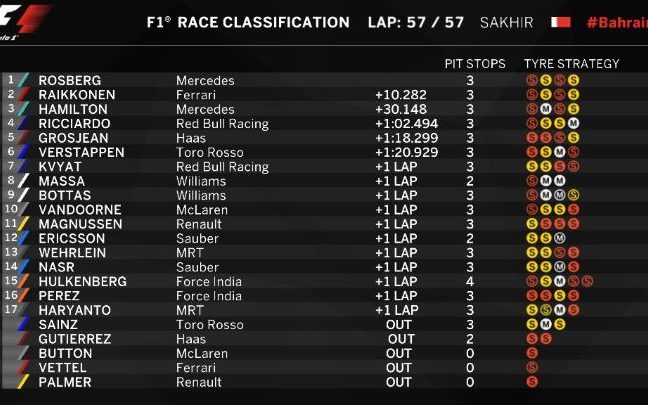The image size is (648, 405).
Task: Click the +1:02.494 gap for Ricciardo
Action: [x=406, y=123]
